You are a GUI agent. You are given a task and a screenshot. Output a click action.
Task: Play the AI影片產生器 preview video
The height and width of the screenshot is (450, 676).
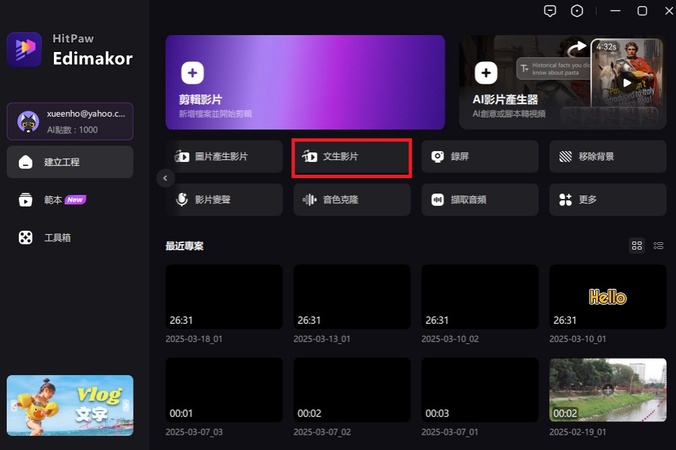(626, 83)
